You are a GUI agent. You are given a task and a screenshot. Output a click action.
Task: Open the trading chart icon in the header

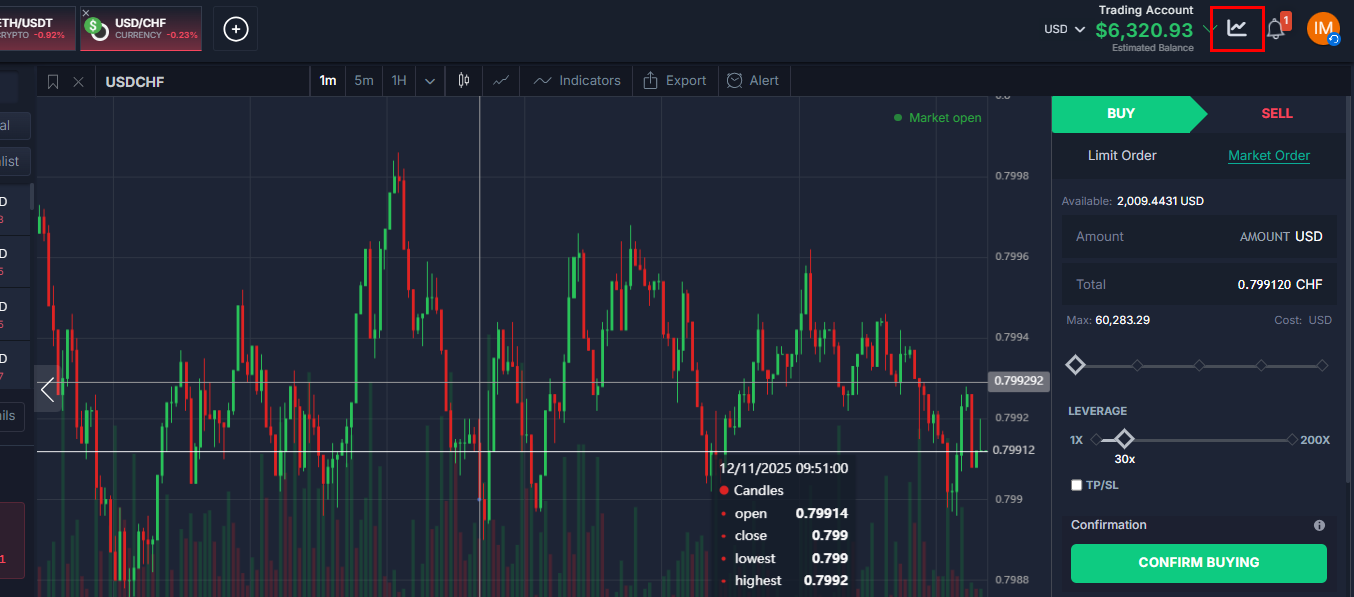[x=1237, y=28]
